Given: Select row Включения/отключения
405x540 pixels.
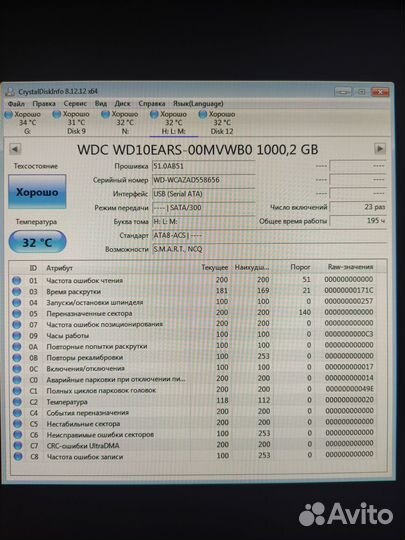Looking at the screenshot, I should tap(193, 368).
